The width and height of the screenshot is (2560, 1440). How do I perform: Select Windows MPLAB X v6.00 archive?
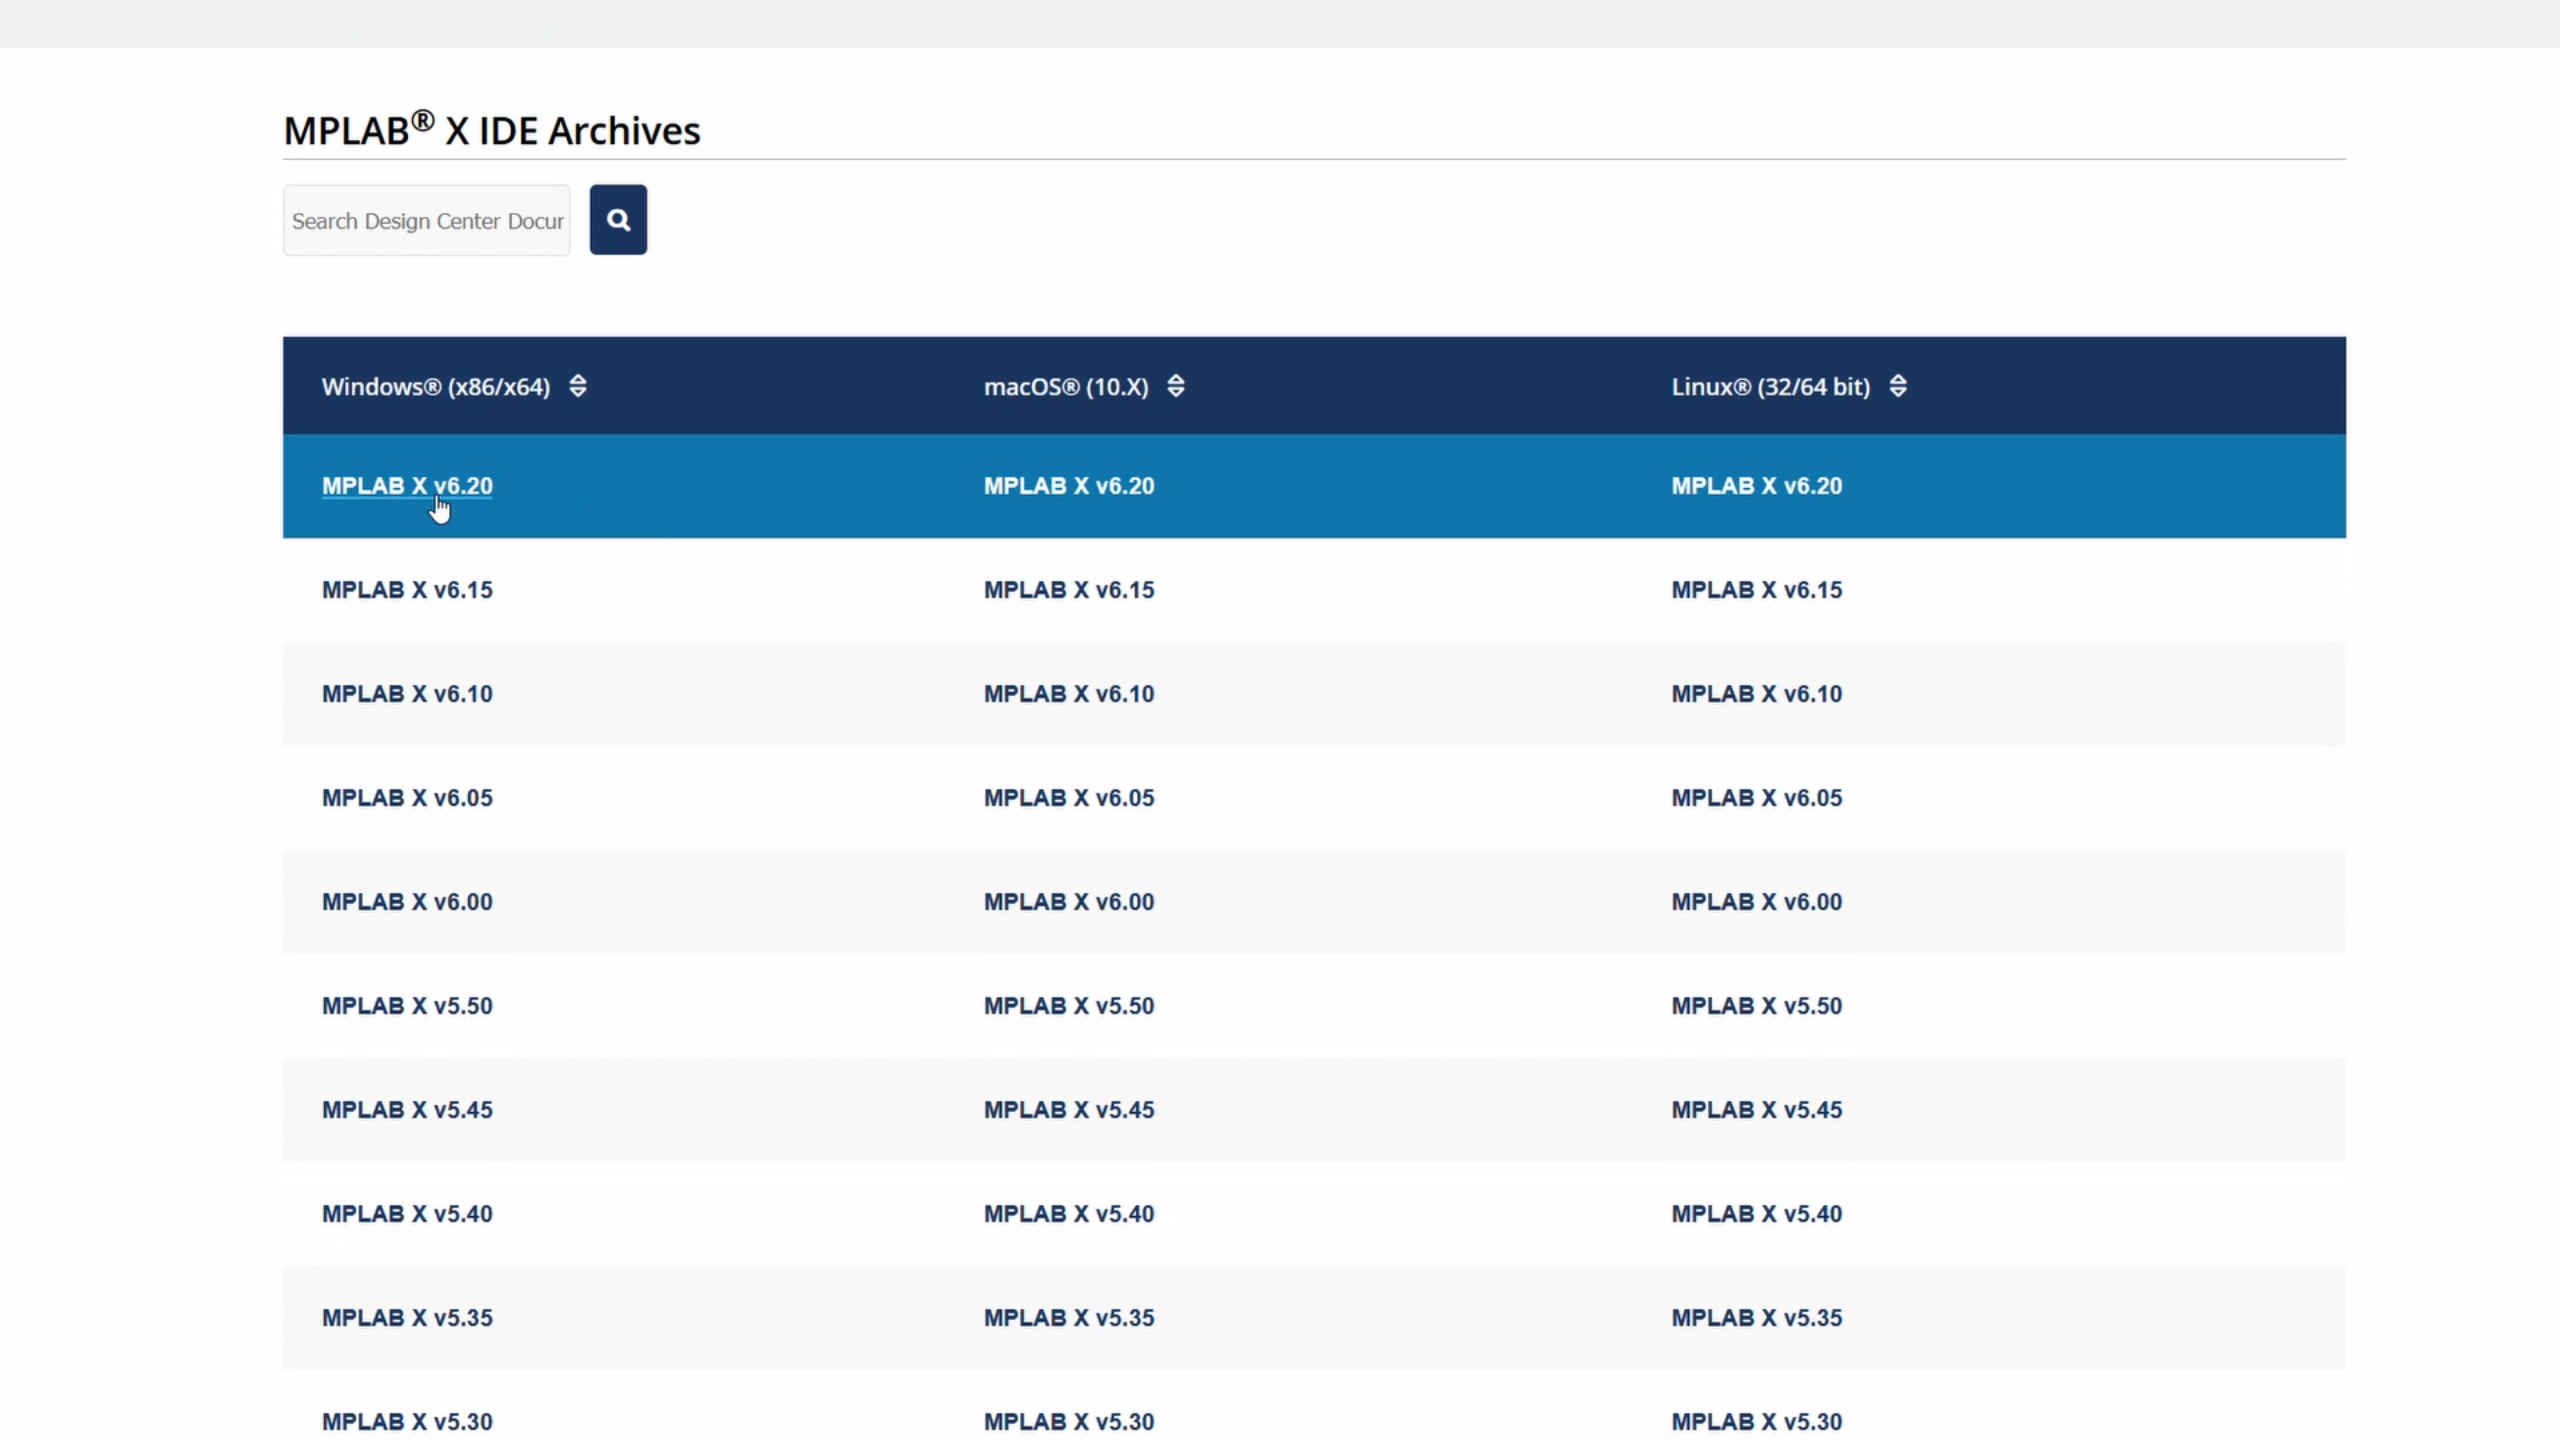click(x=407, y=902)
